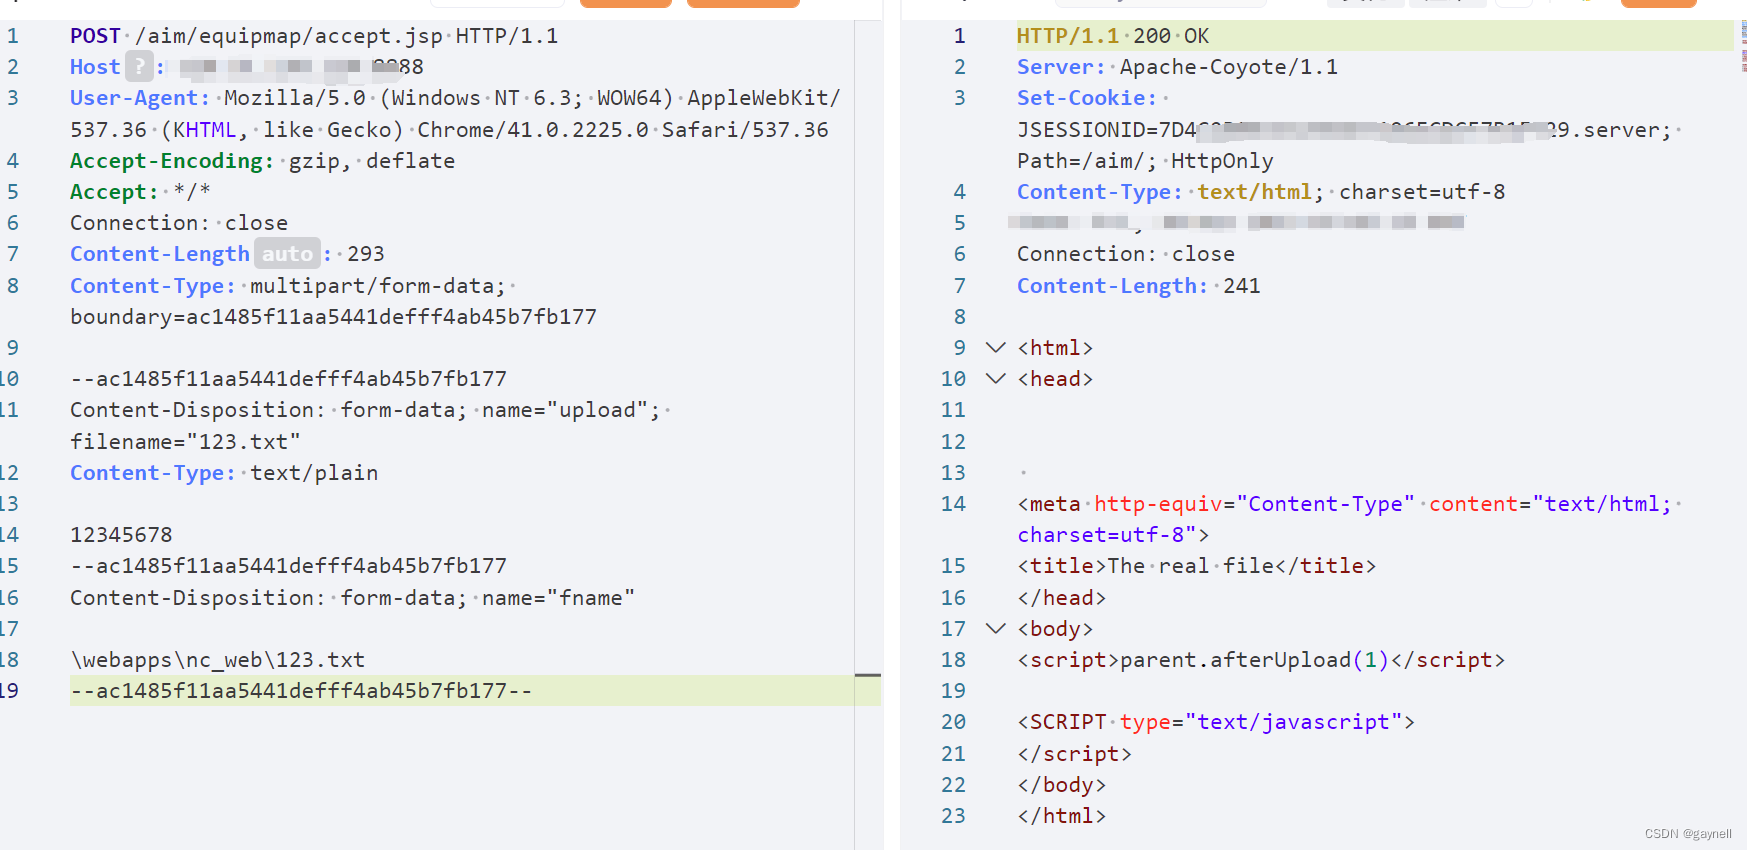Viewport: 1747px width, 850px height.
Task: Click Connection: close in the response
Action: 1126,254
